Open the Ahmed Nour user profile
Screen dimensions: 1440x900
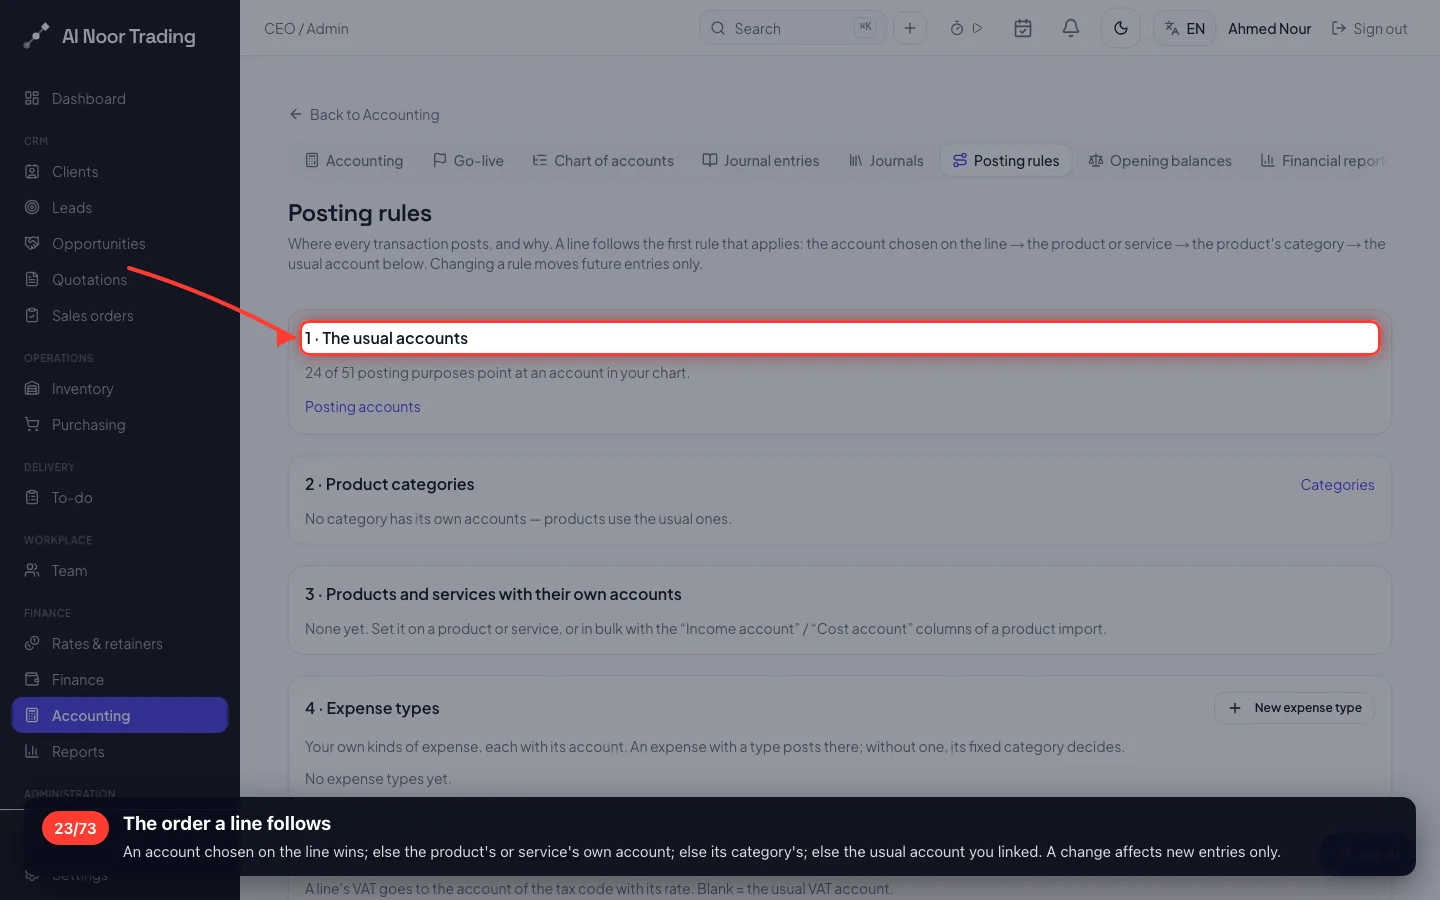pos(1269,29)
